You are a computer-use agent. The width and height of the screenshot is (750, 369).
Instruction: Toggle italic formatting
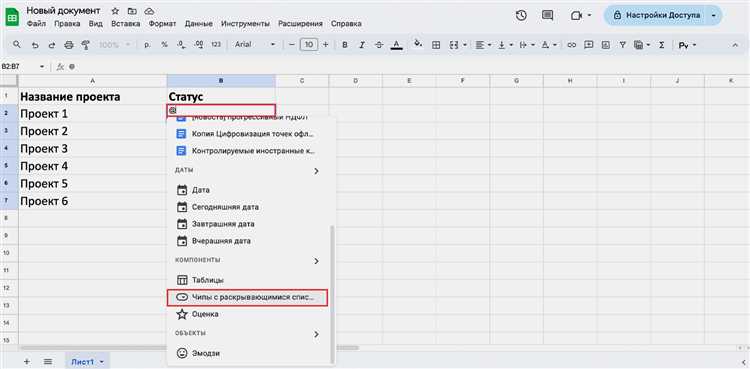tap(362, 45)
